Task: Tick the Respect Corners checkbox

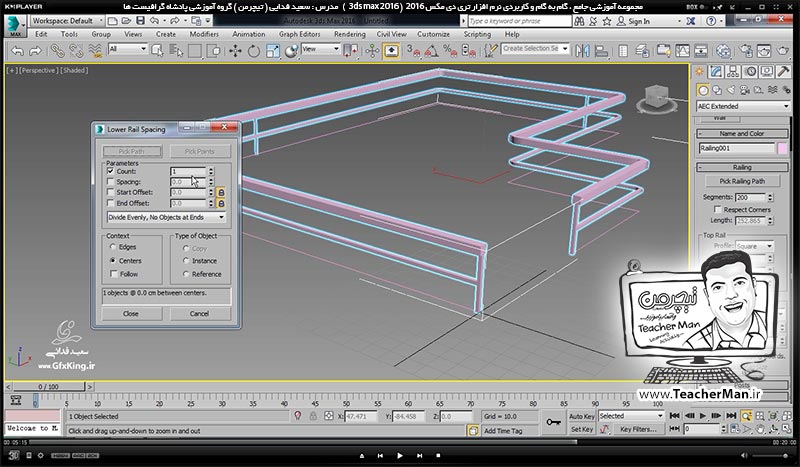Action: click(717, 209)
